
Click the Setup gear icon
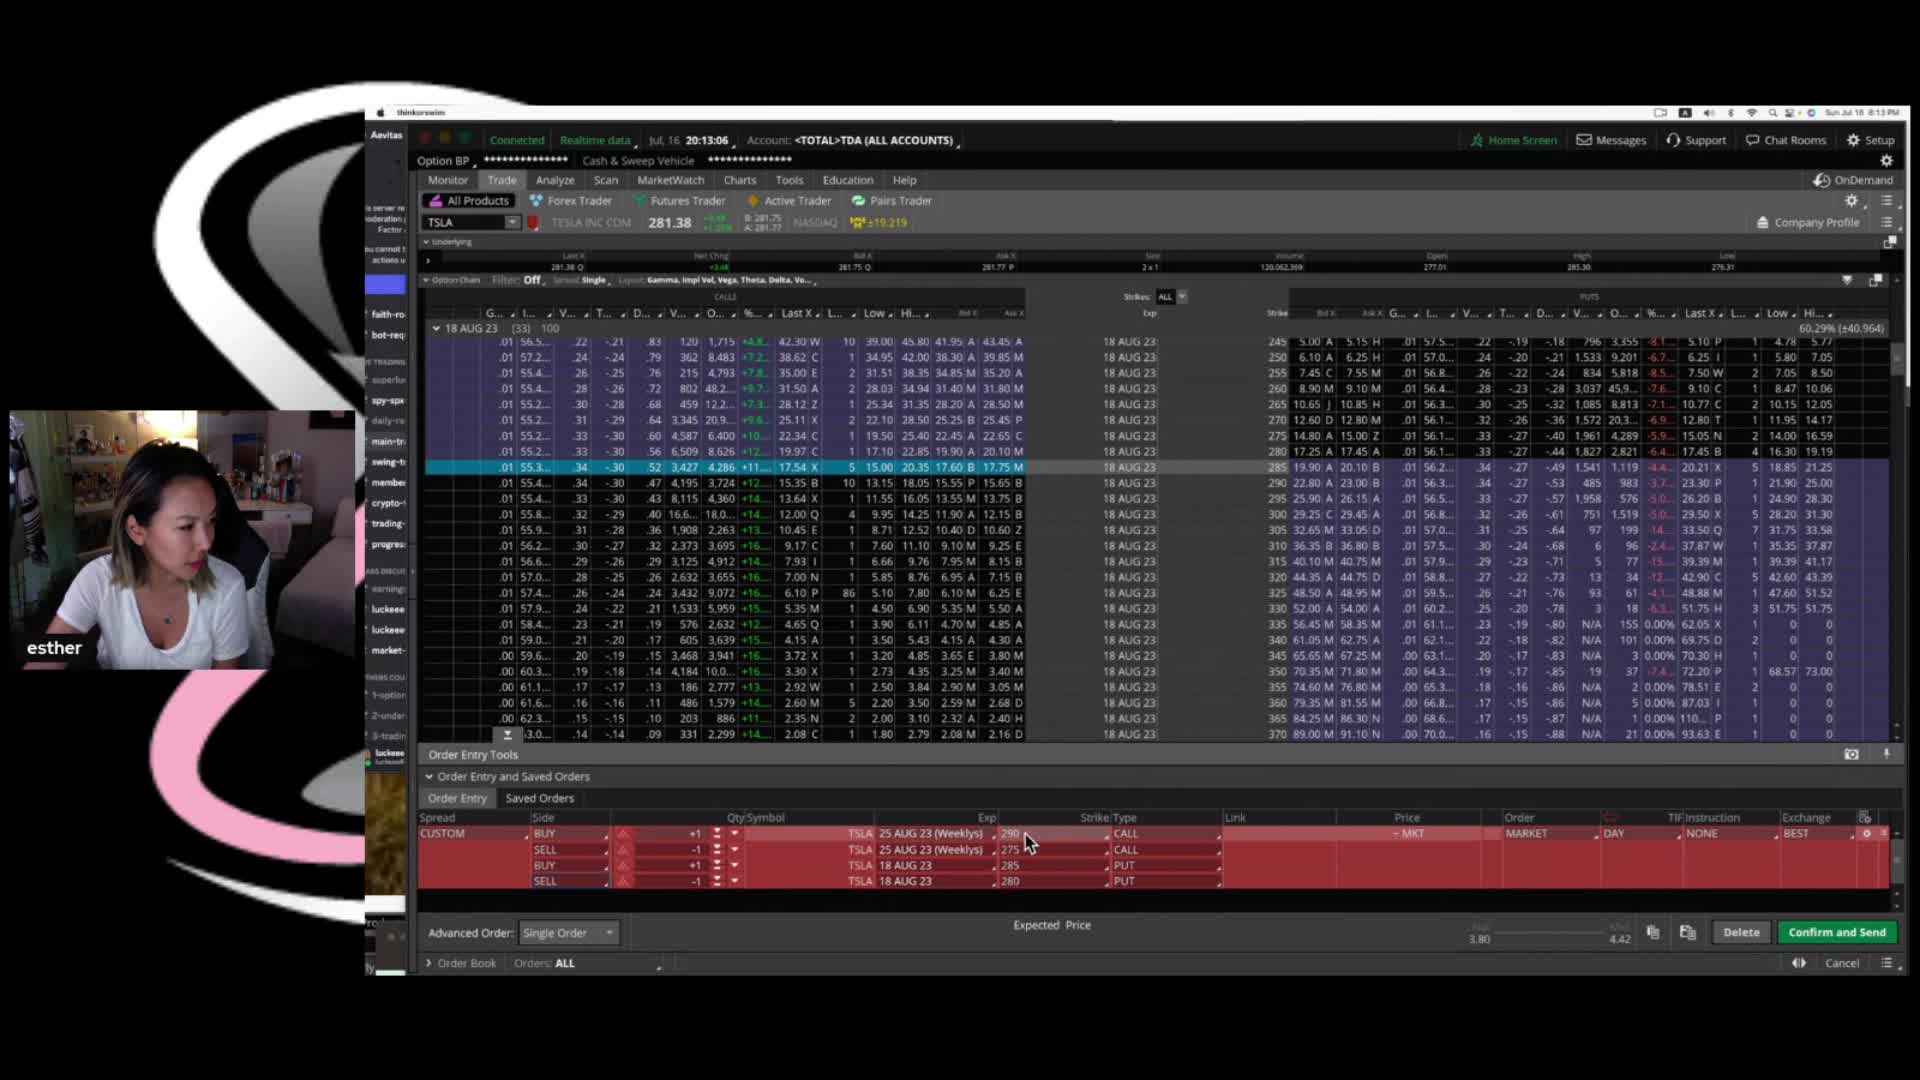click(1853, 140)
